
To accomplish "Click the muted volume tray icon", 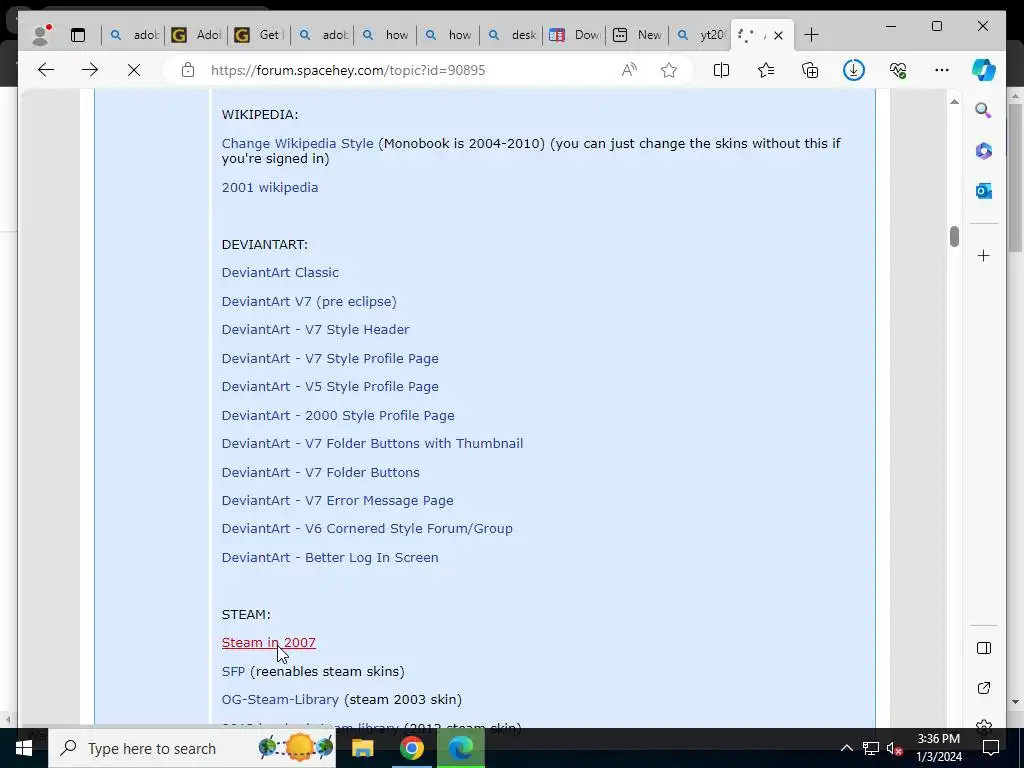I will click(894, 748).
